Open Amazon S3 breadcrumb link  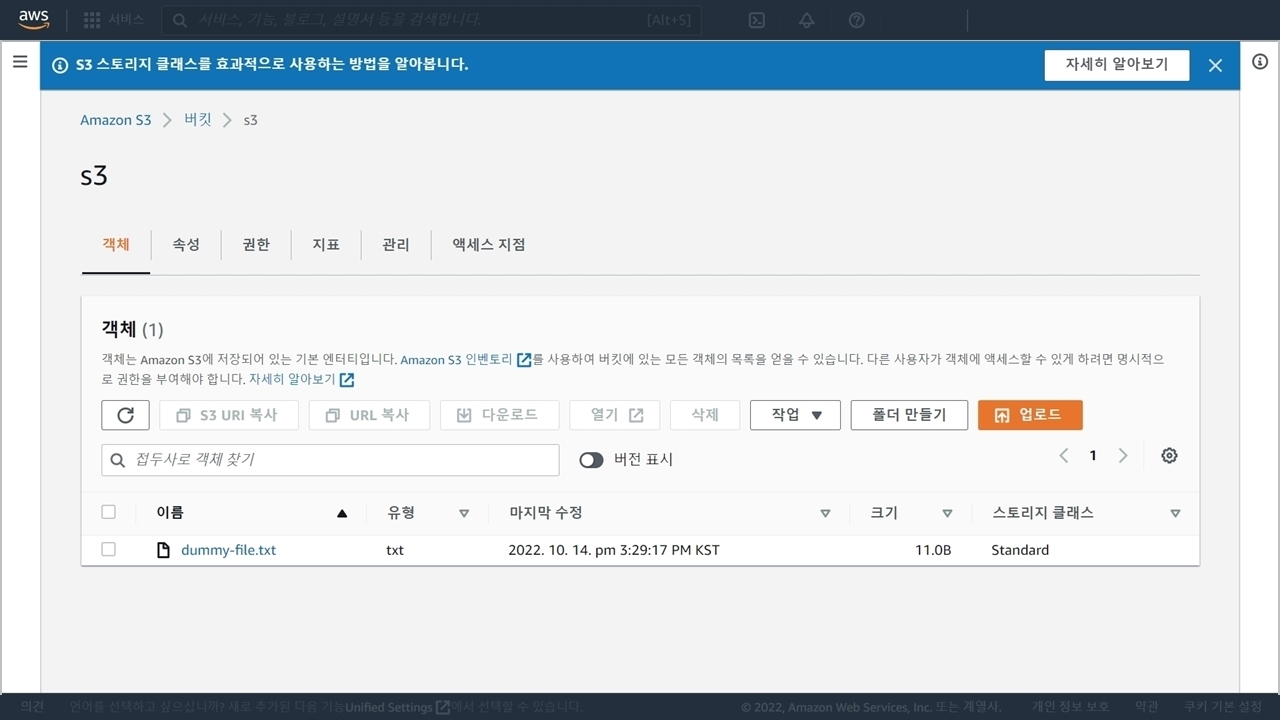[x=115, y=120]
